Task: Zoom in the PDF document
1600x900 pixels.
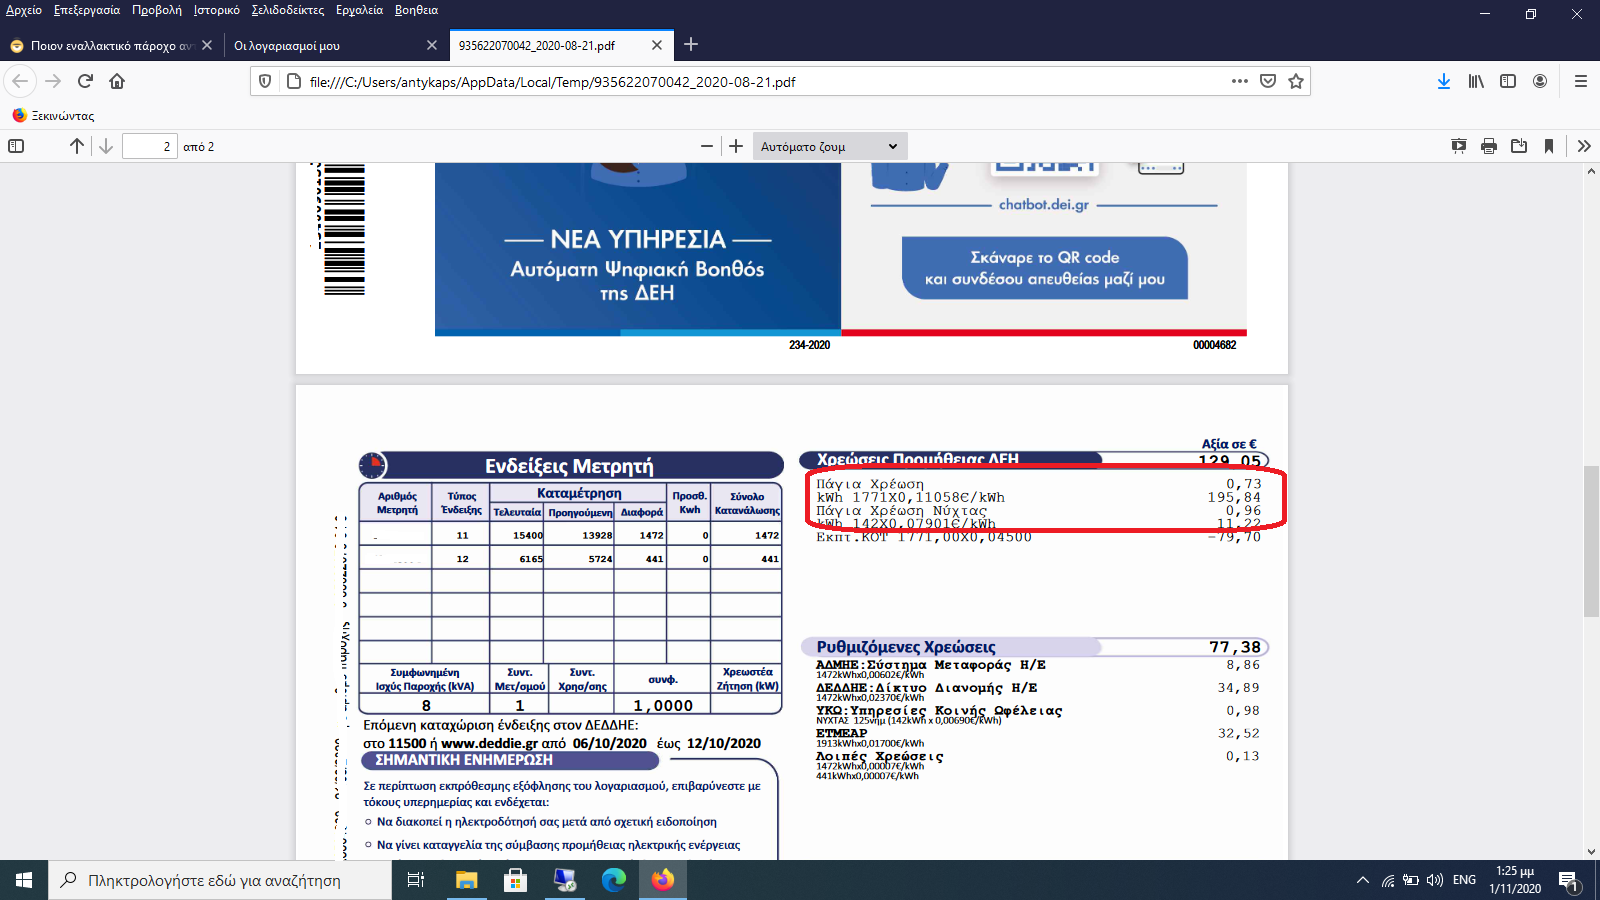Action: (736, 146)
